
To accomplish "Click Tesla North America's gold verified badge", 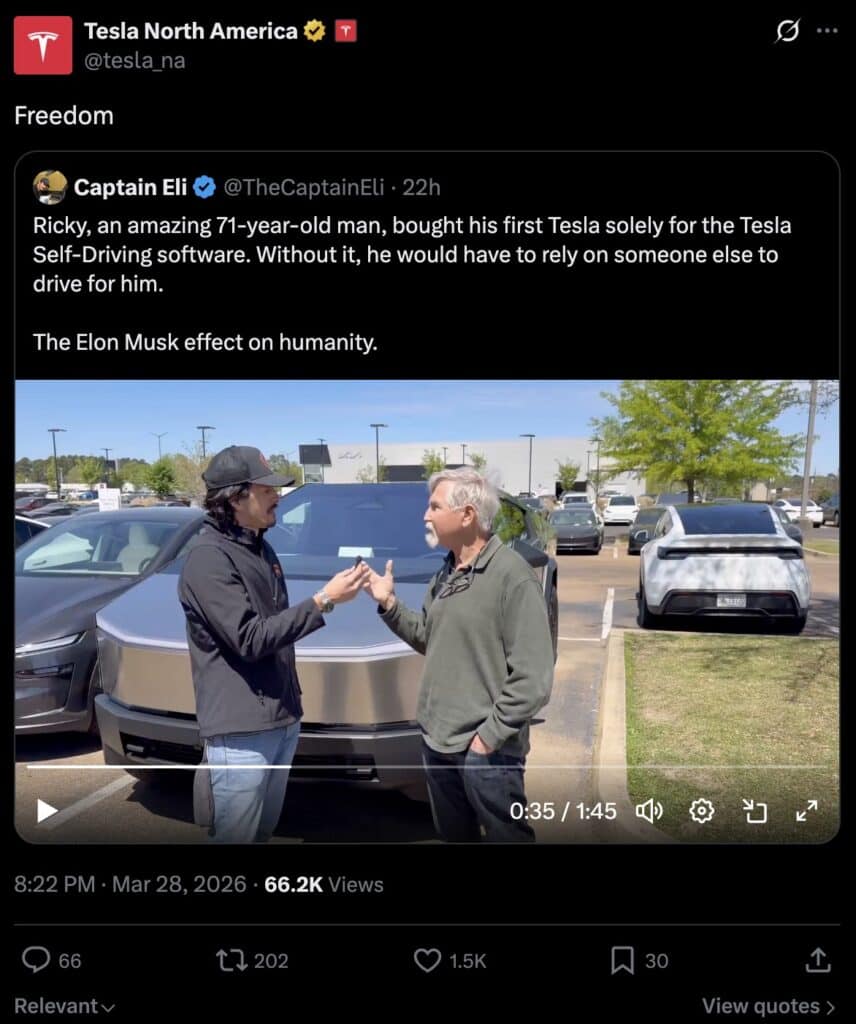I will pyautogui.click(x=313, y=30).
